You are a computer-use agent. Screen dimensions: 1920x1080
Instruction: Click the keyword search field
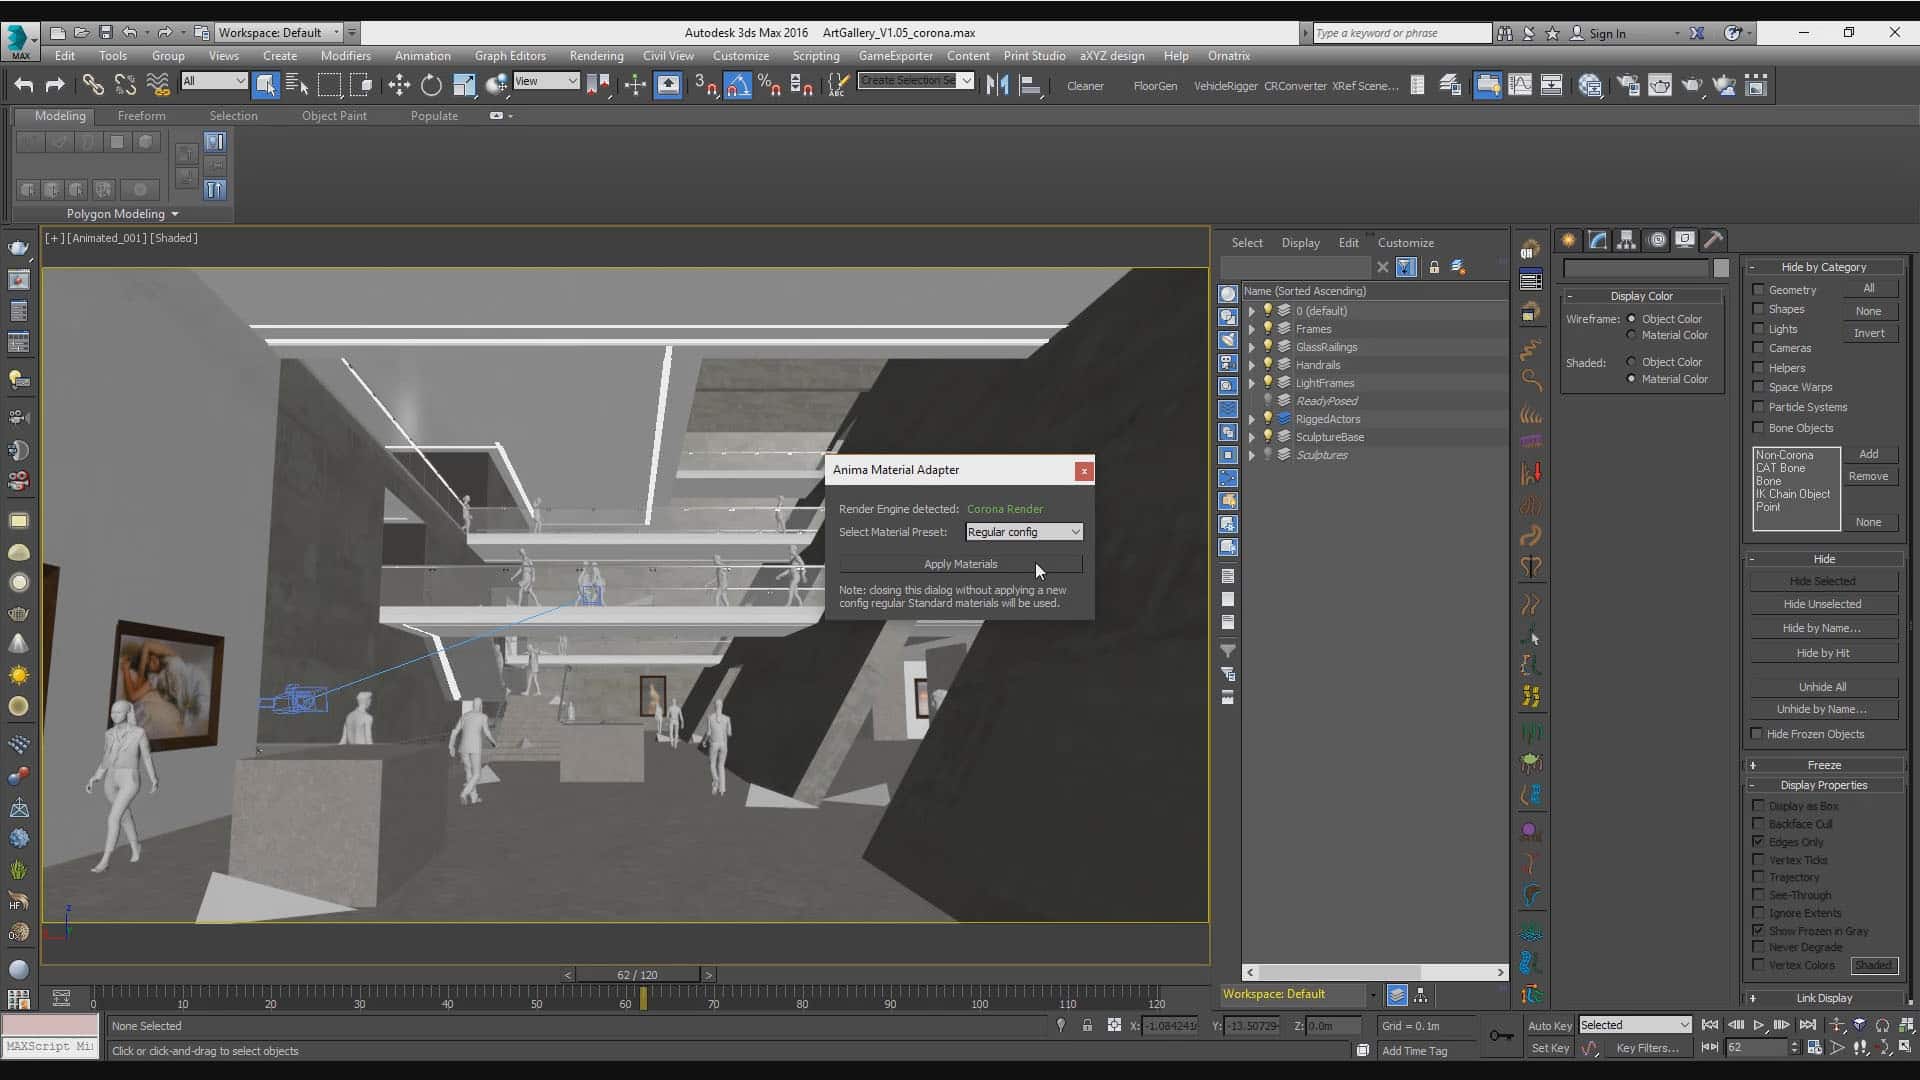pyautogui.click(x=1401, y=33)
